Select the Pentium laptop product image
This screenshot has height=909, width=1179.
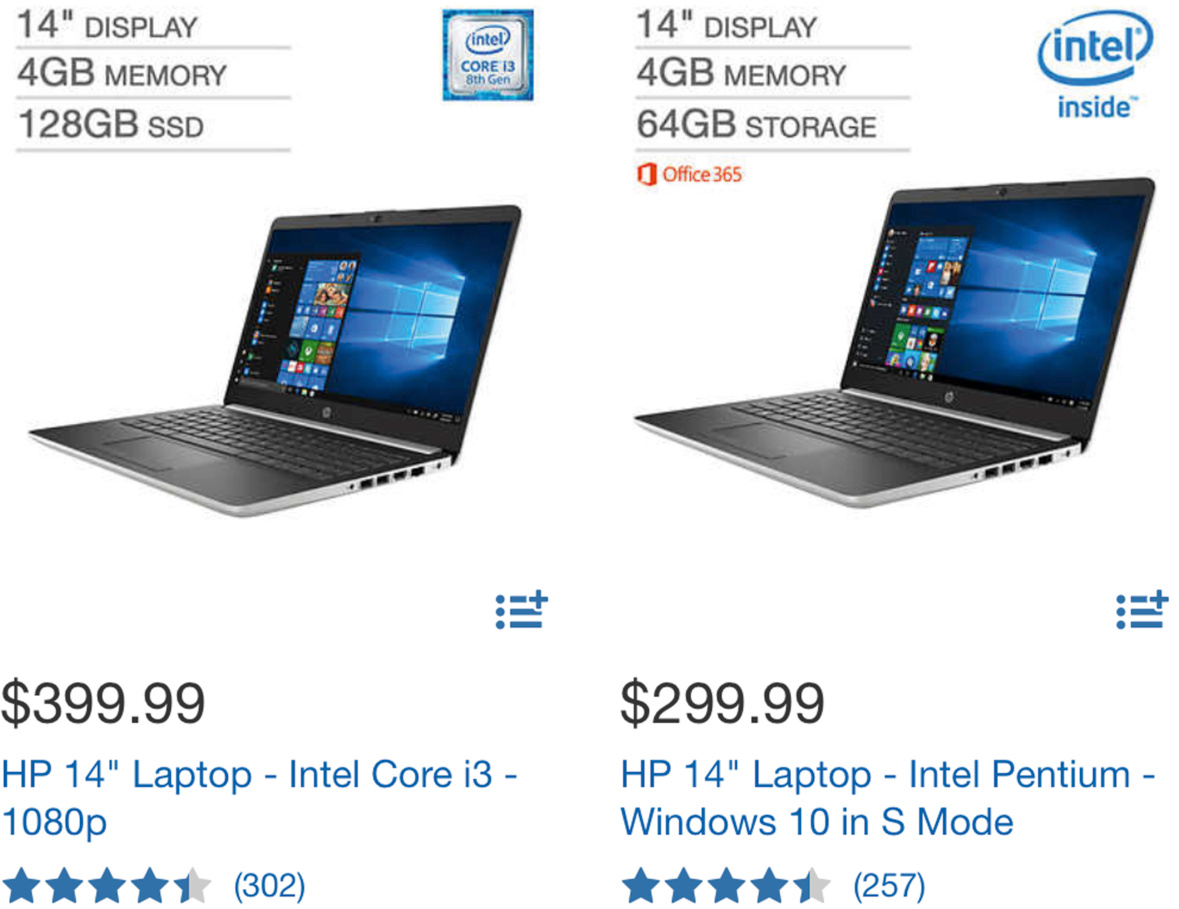click(x=895, y=342)
